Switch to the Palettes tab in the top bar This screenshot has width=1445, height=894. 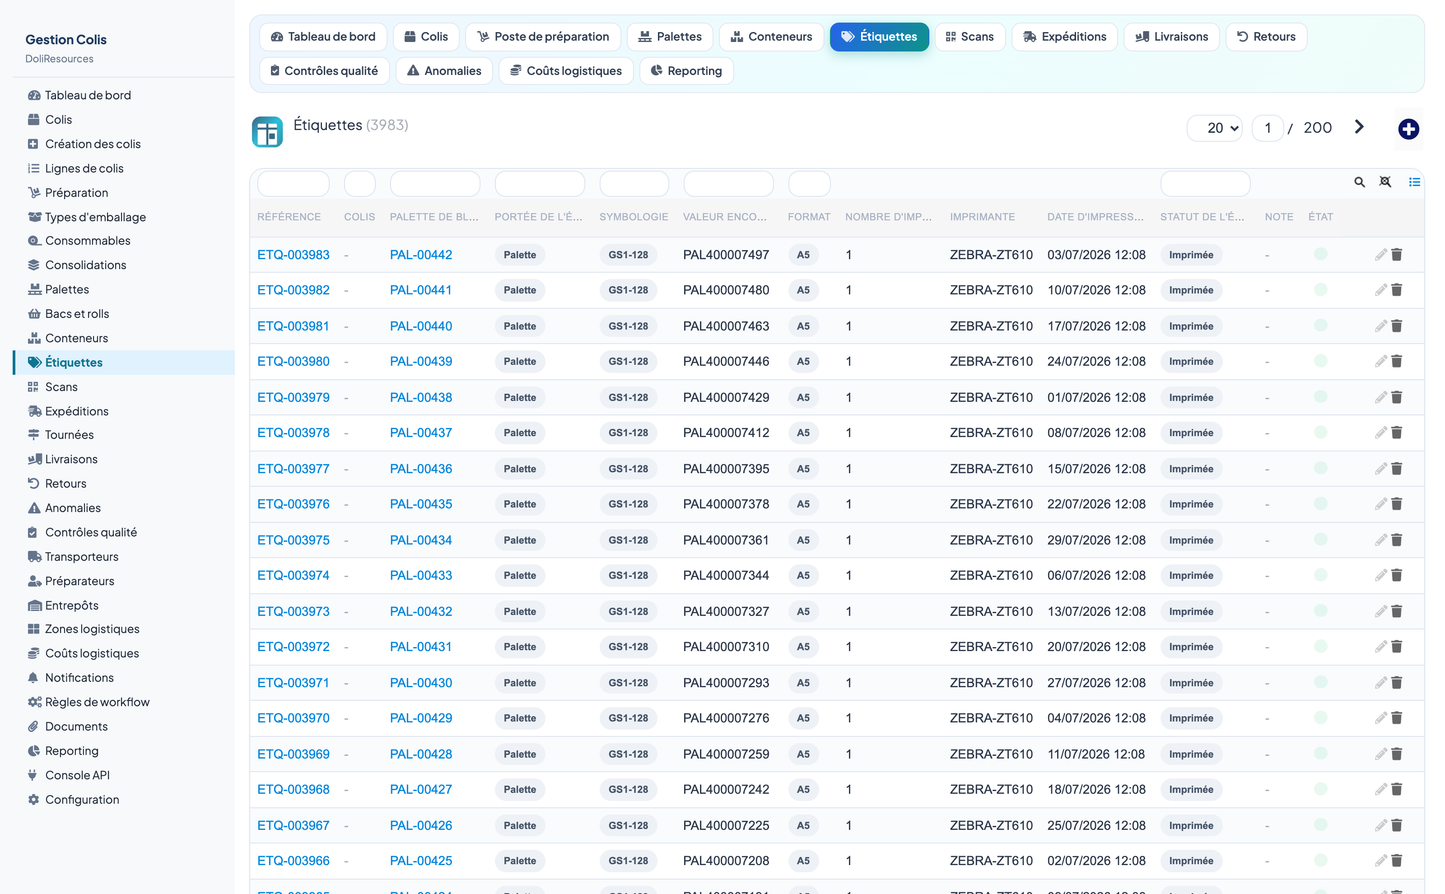click(x=670, y=37)
